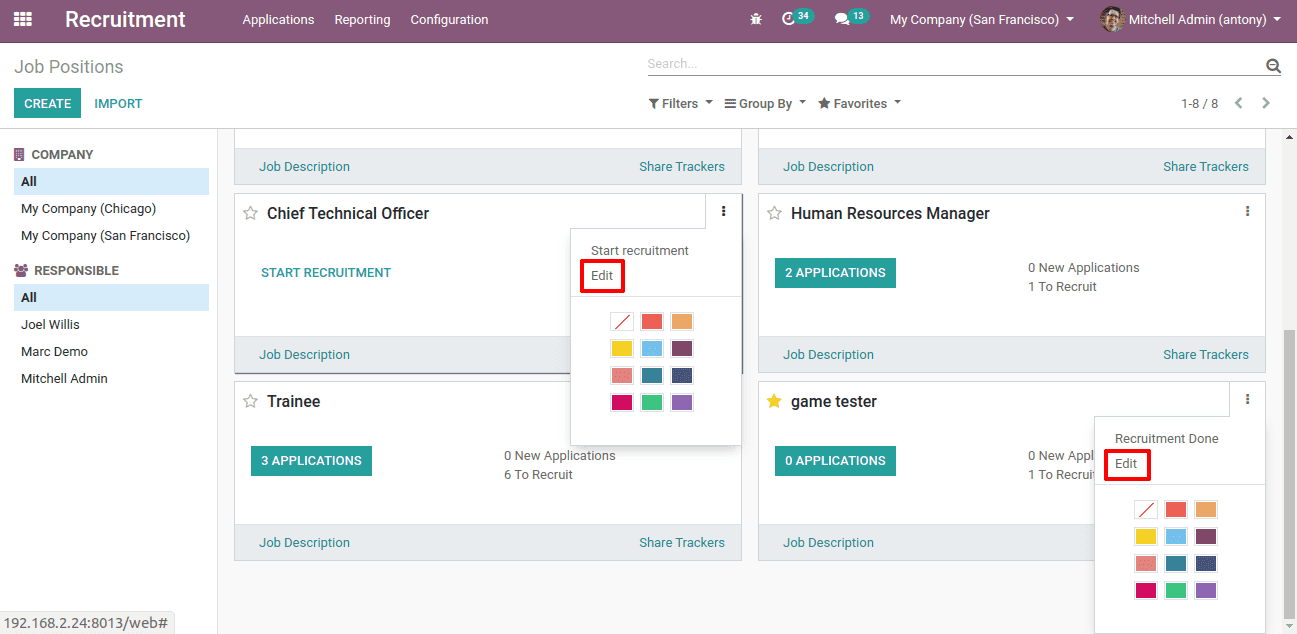This screenshot has width=1297, height=634.
Task: Choose Start recruitment in Chief Technical Officer menu
Action: click(x=640, y=251)
